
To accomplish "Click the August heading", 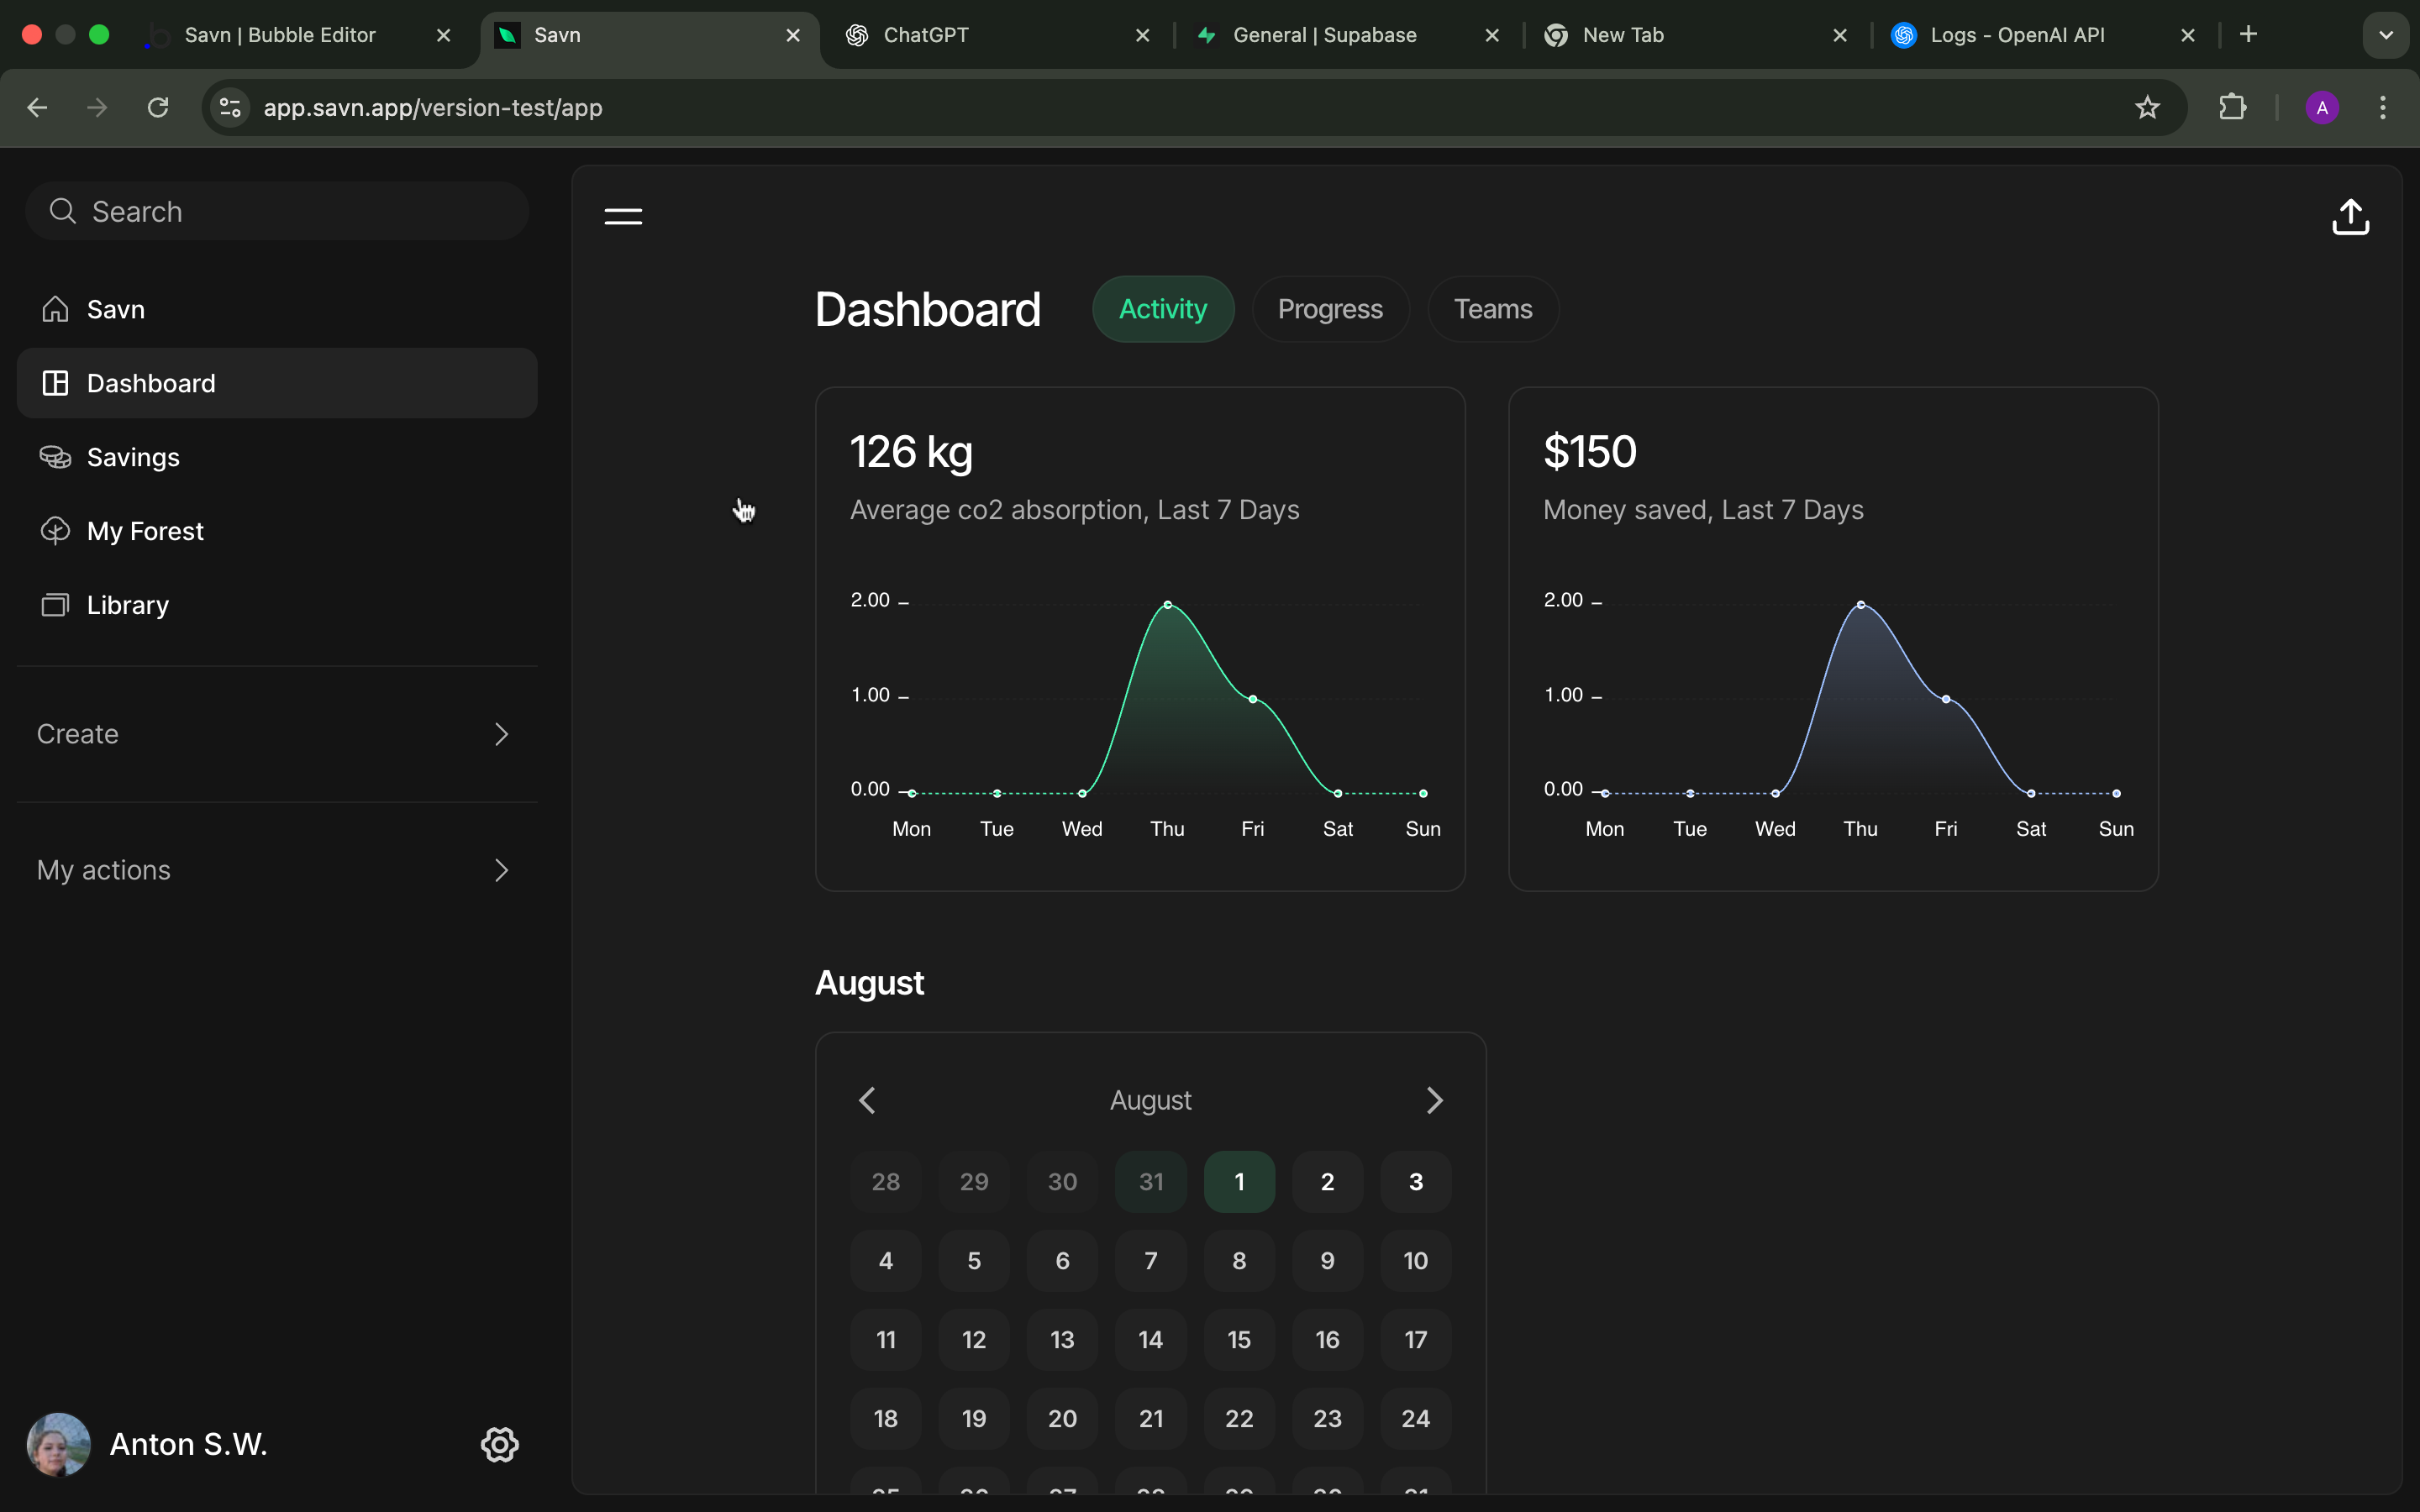I will [x=869, y=983].
